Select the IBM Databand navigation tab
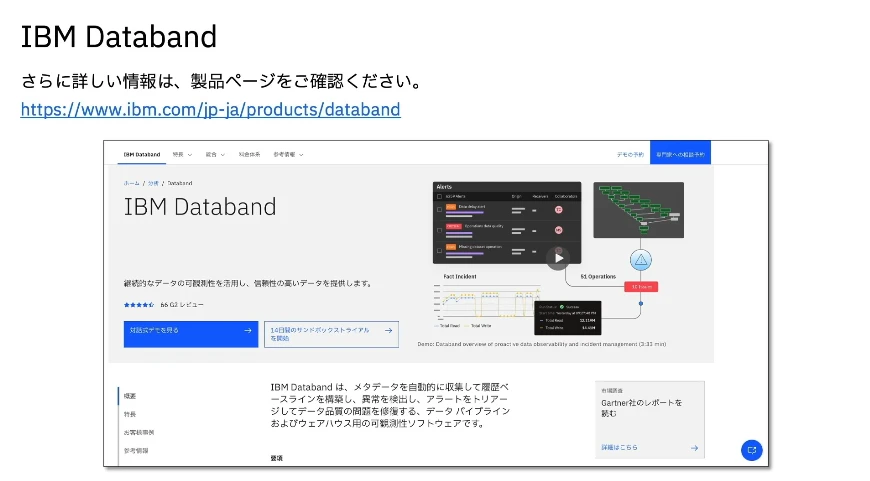 click(x=141, y=155)
